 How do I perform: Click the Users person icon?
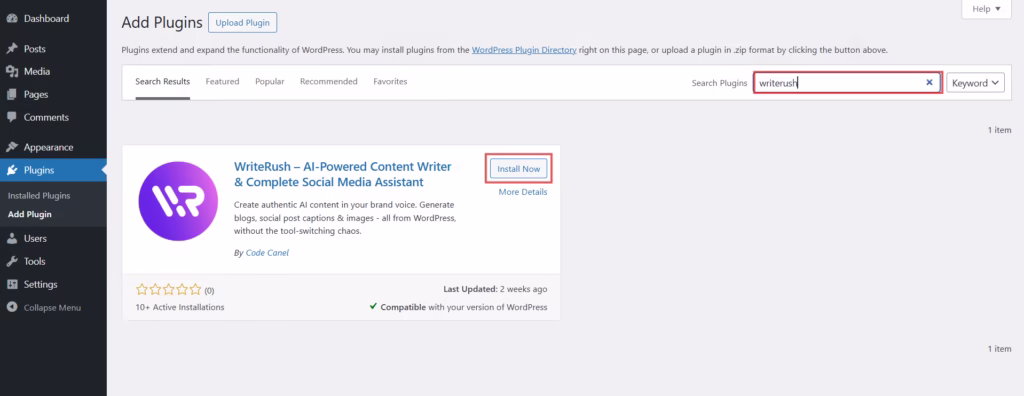12,239
